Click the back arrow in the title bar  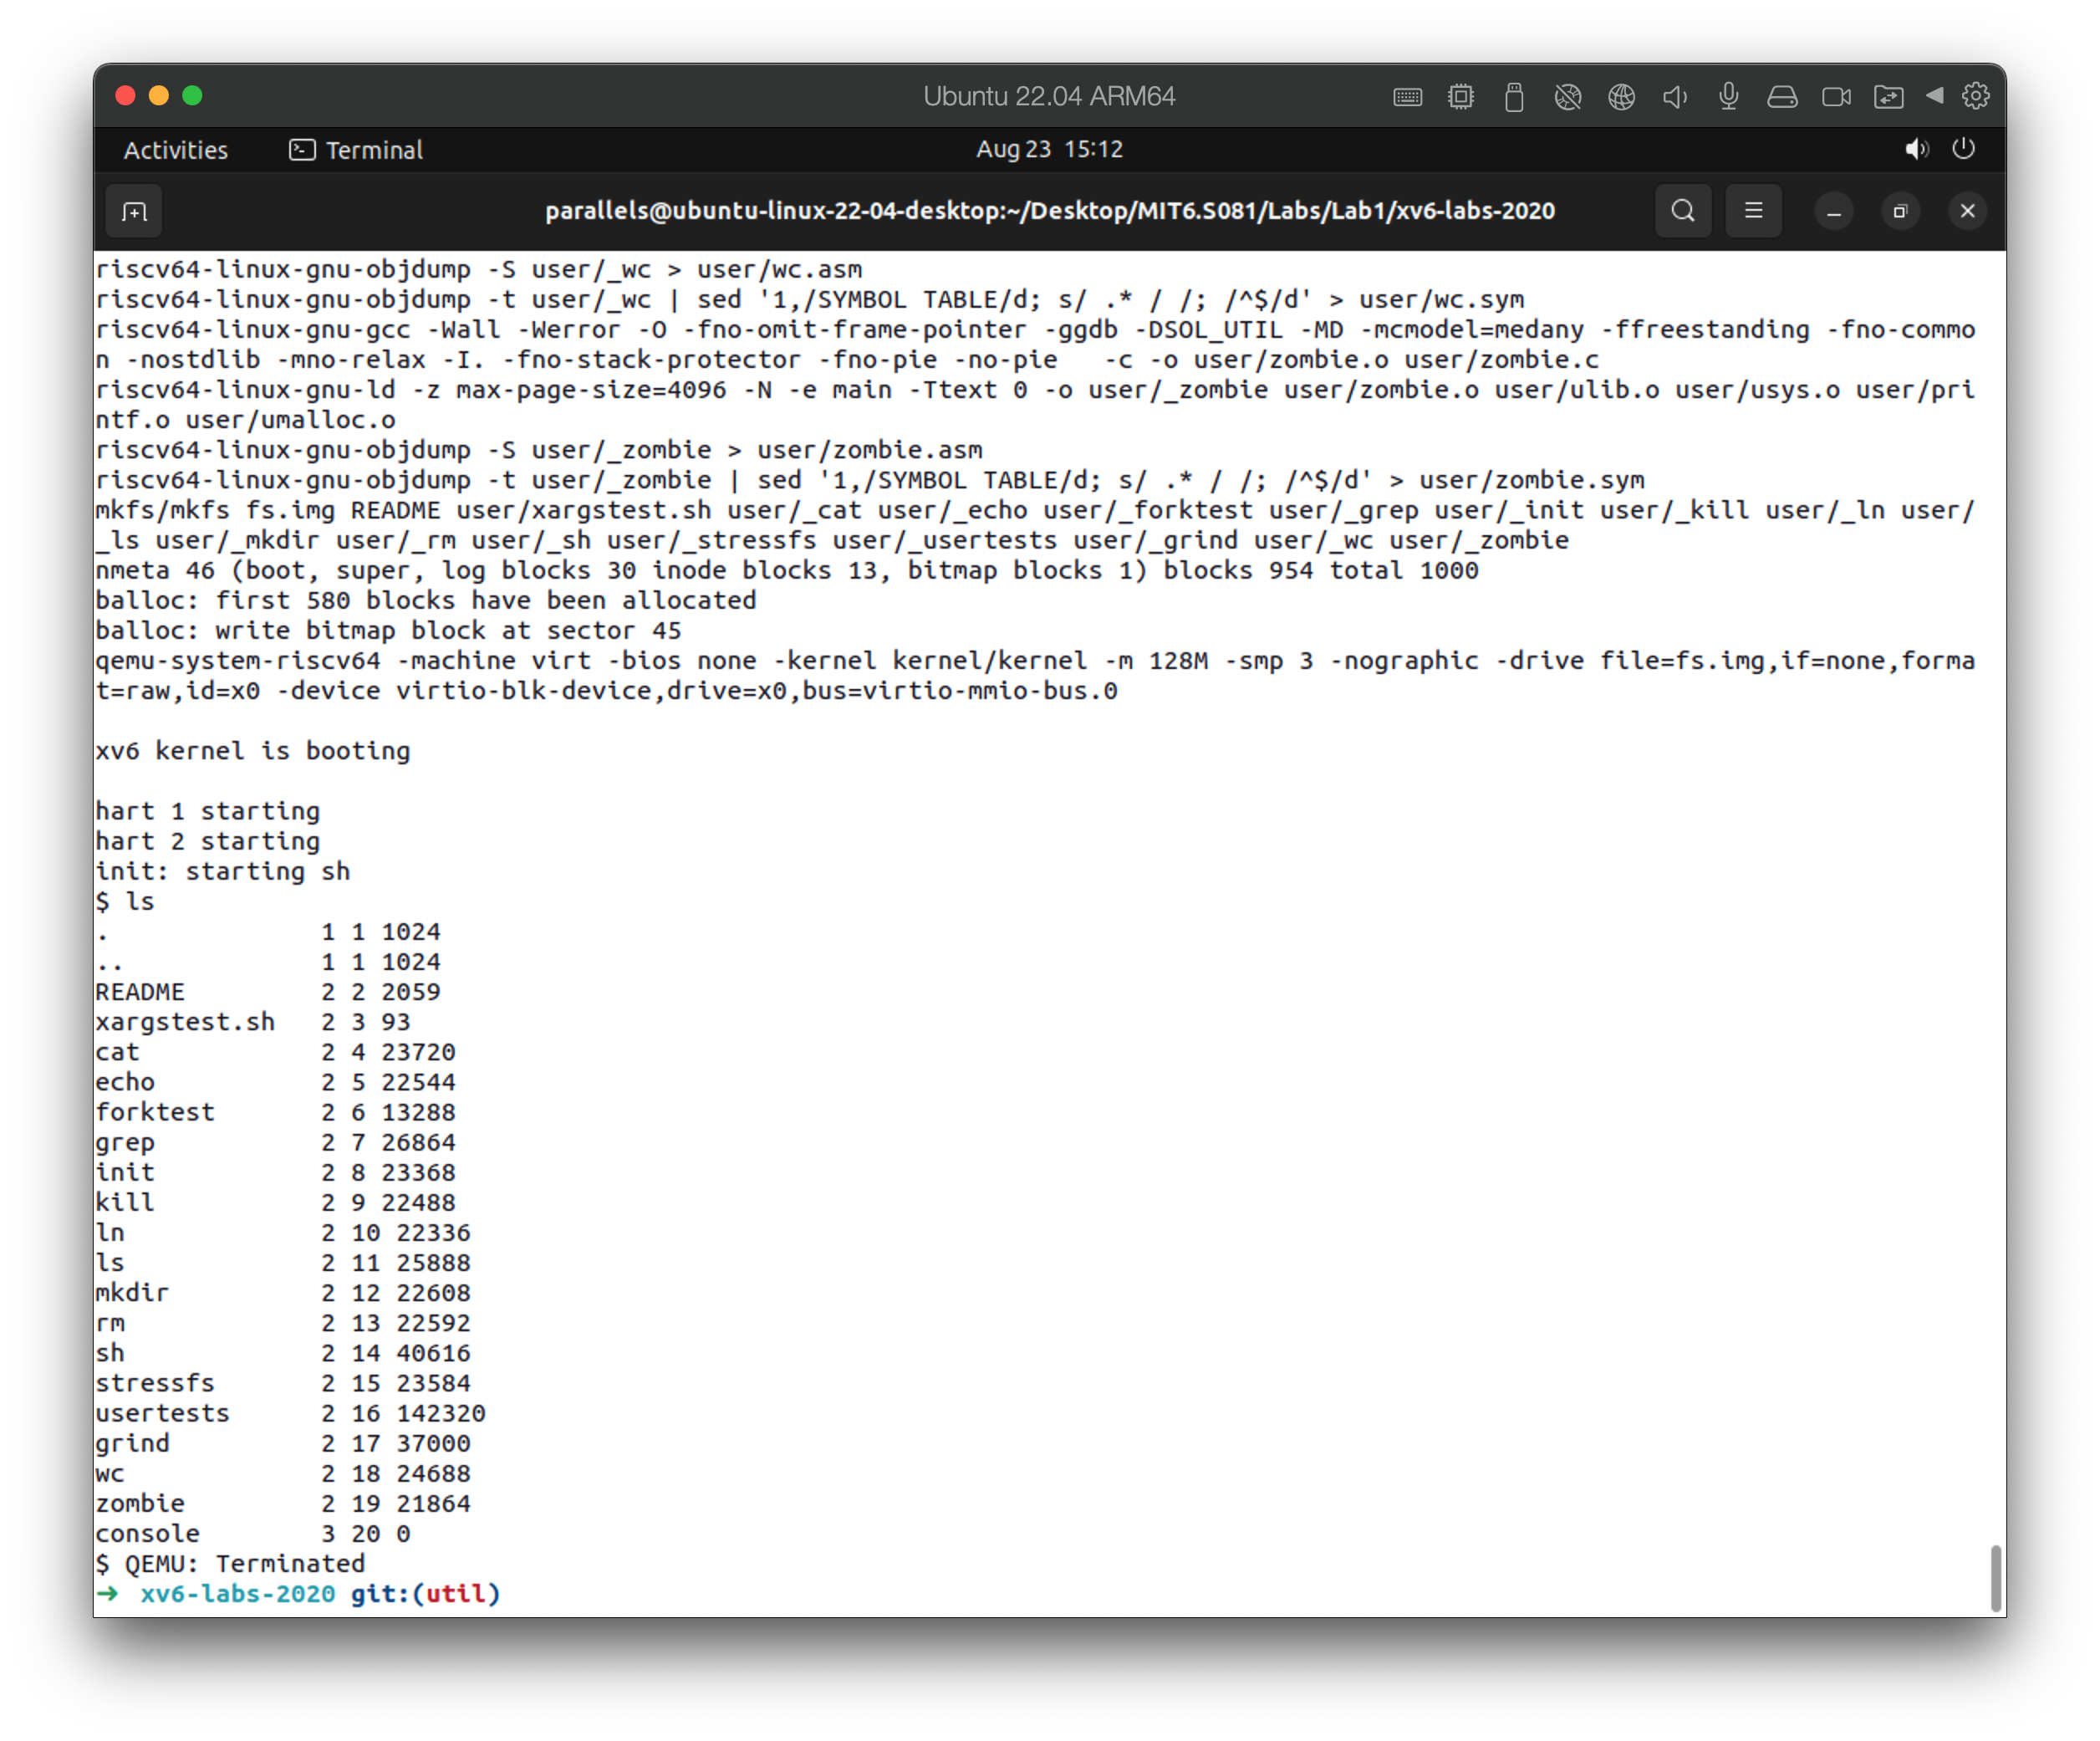coord(1936,97)
